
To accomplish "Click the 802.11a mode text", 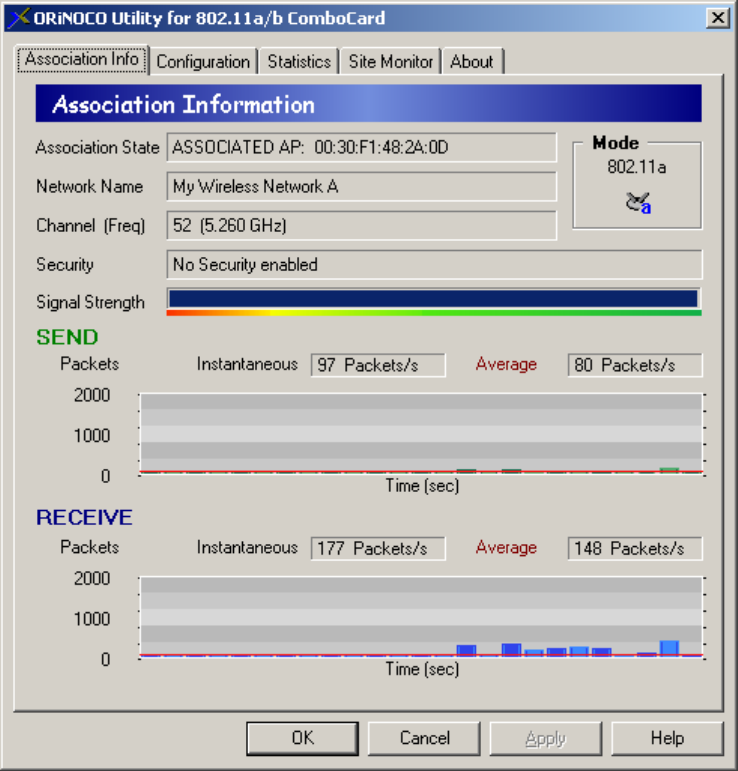I will tap(637, 167).
